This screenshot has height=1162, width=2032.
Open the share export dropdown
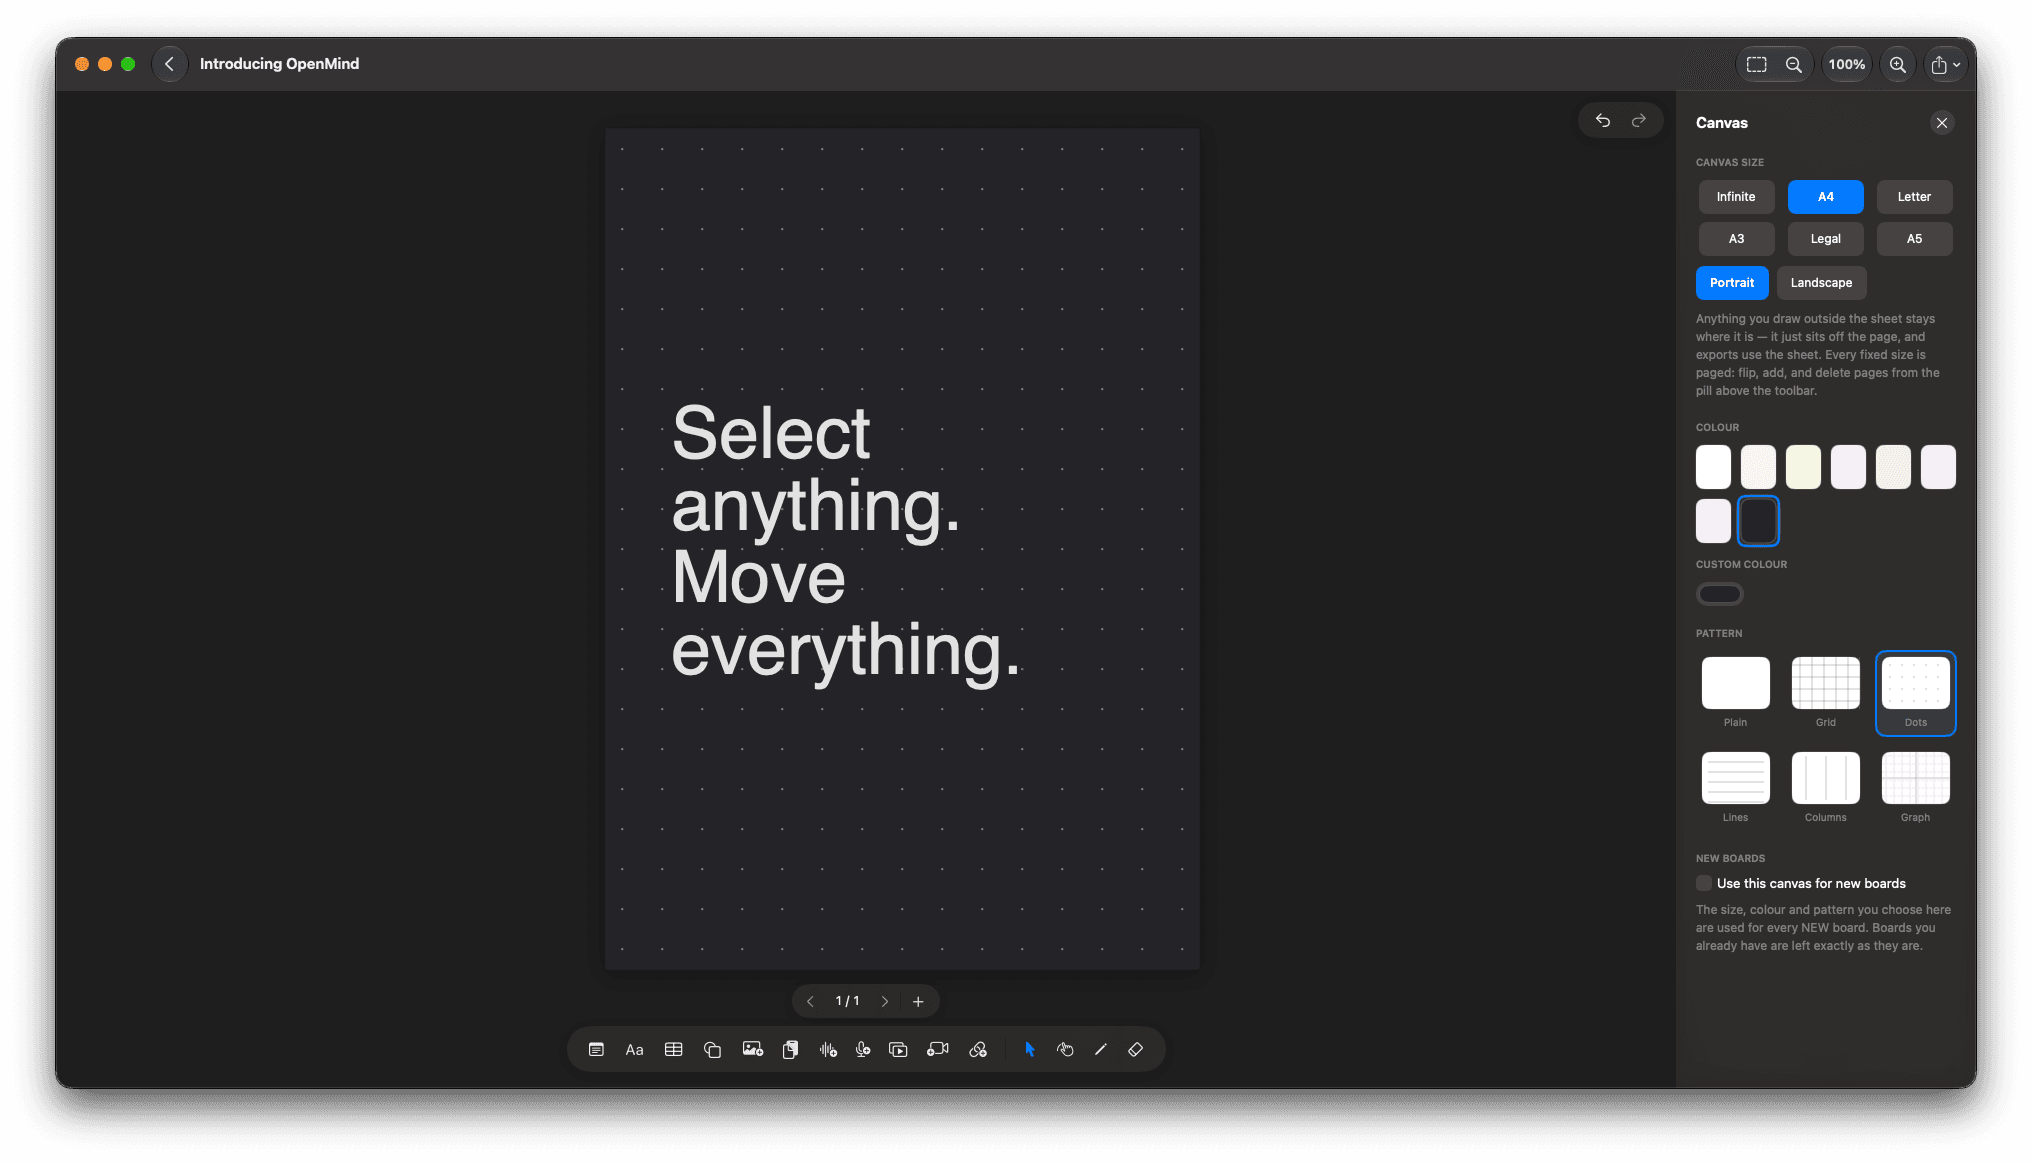pos(1945,64)
